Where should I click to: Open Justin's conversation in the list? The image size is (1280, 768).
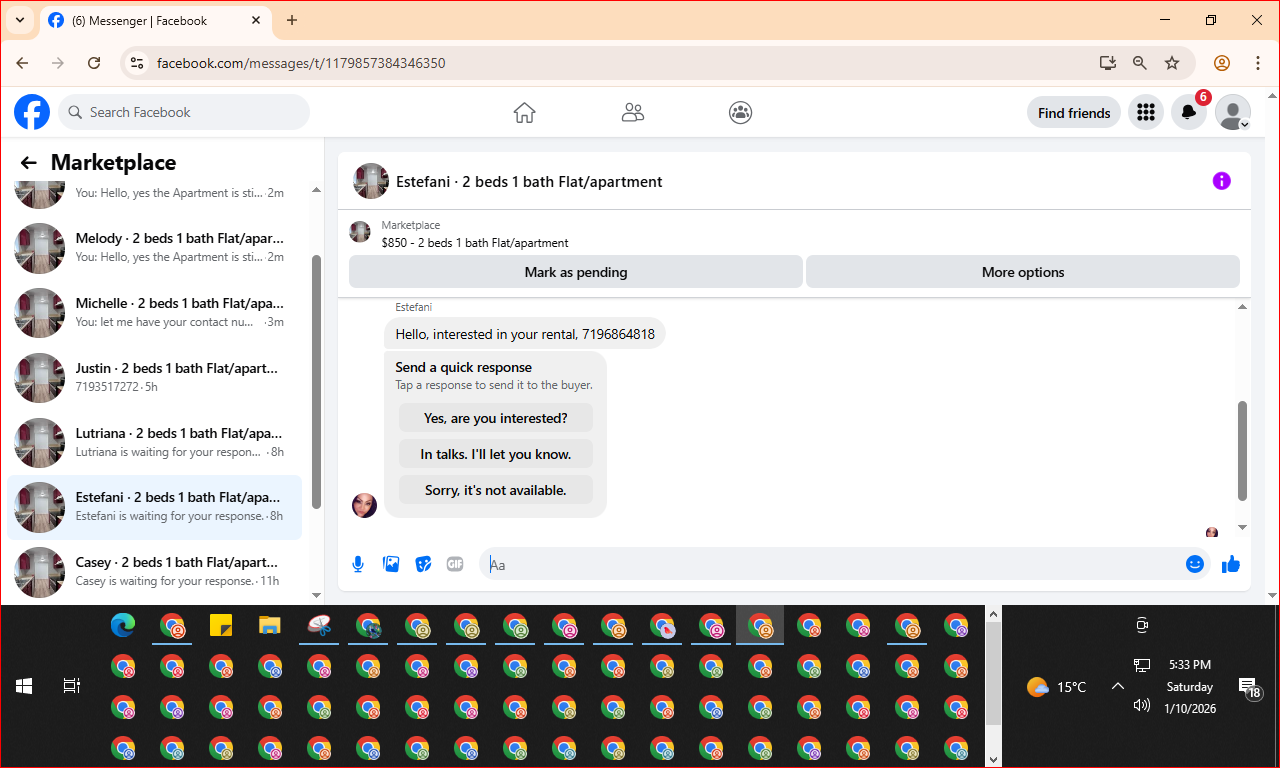[x=155, y=378]
